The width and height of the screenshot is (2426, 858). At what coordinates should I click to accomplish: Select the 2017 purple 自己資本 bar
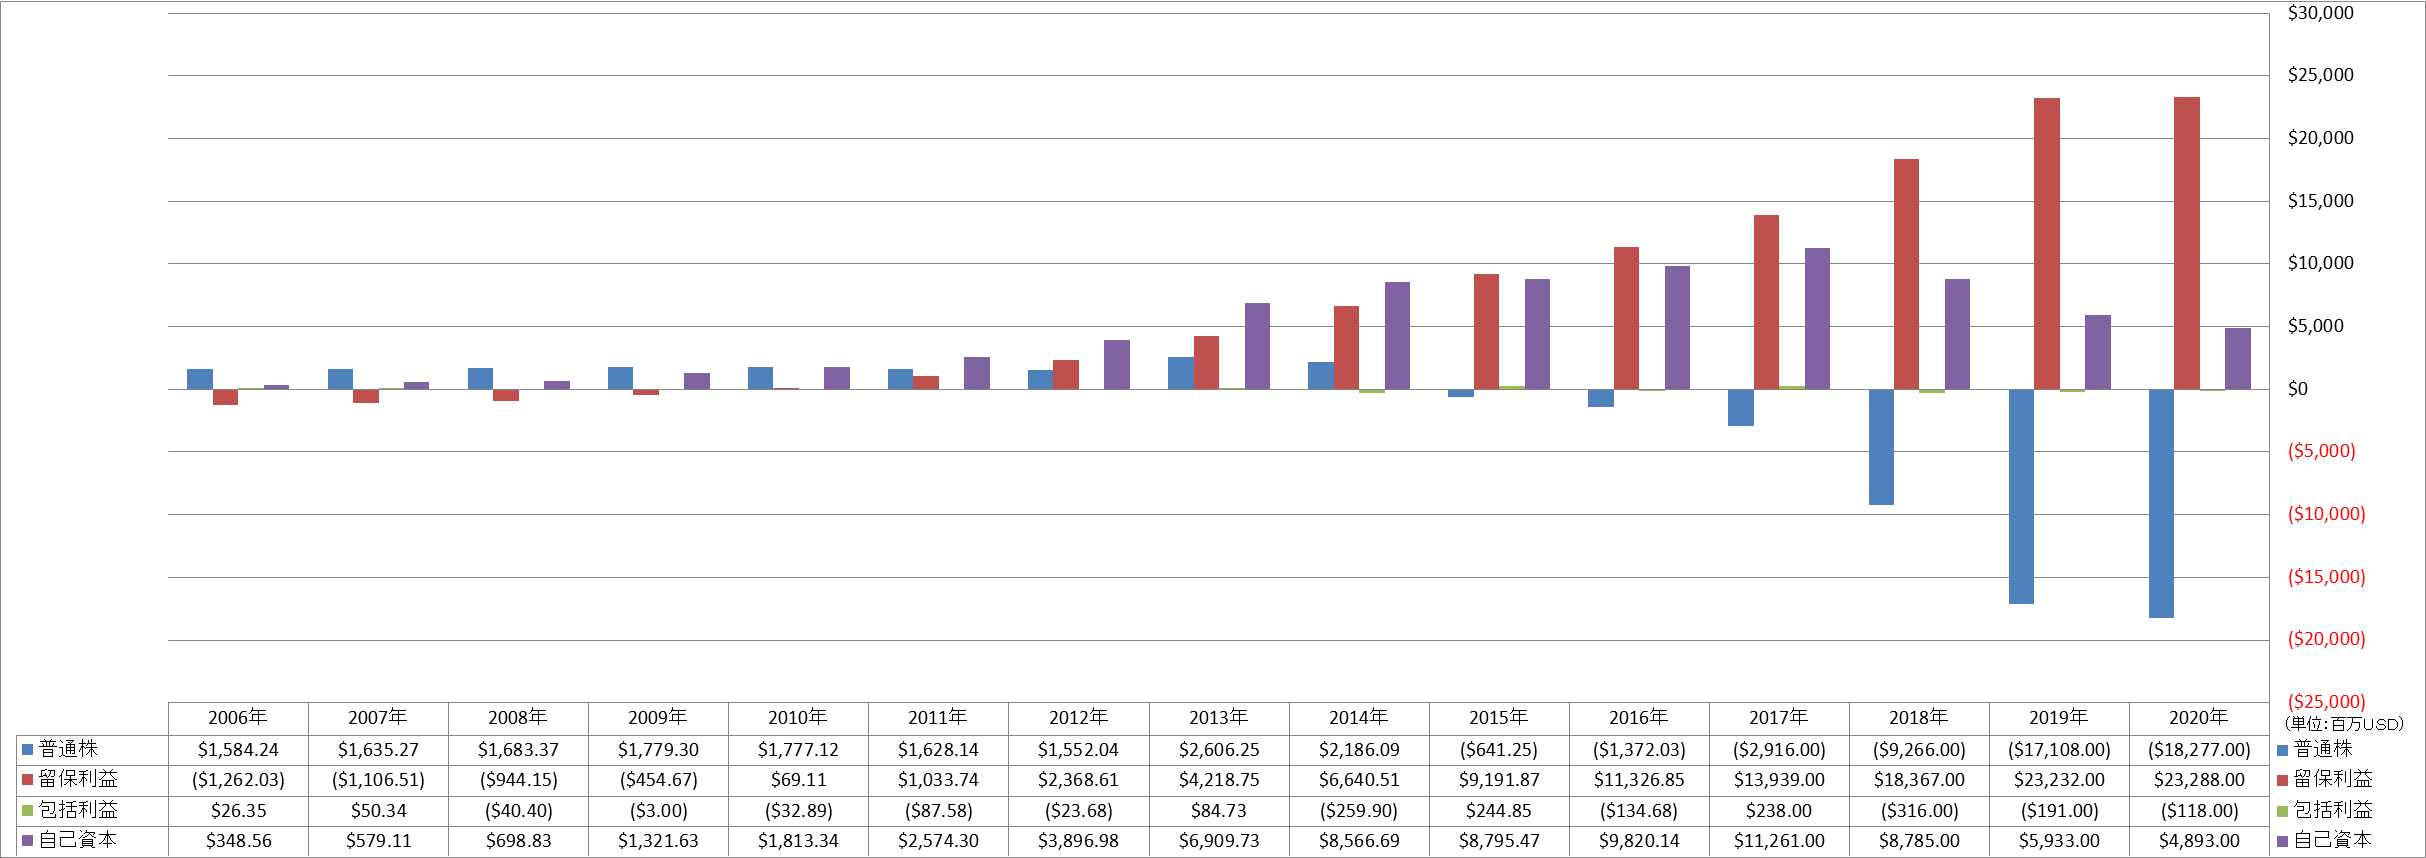[x=1817, y=318]
